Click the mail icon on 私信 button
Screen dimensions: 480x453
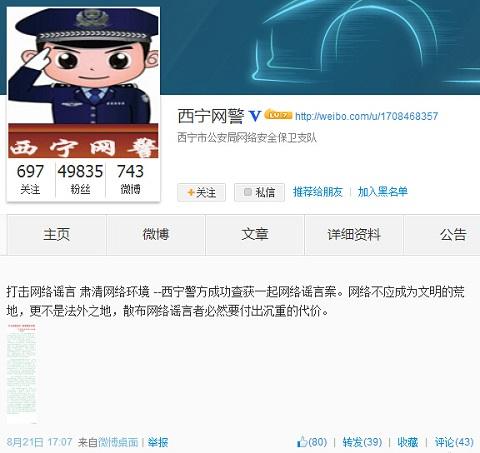pos(248,192)
